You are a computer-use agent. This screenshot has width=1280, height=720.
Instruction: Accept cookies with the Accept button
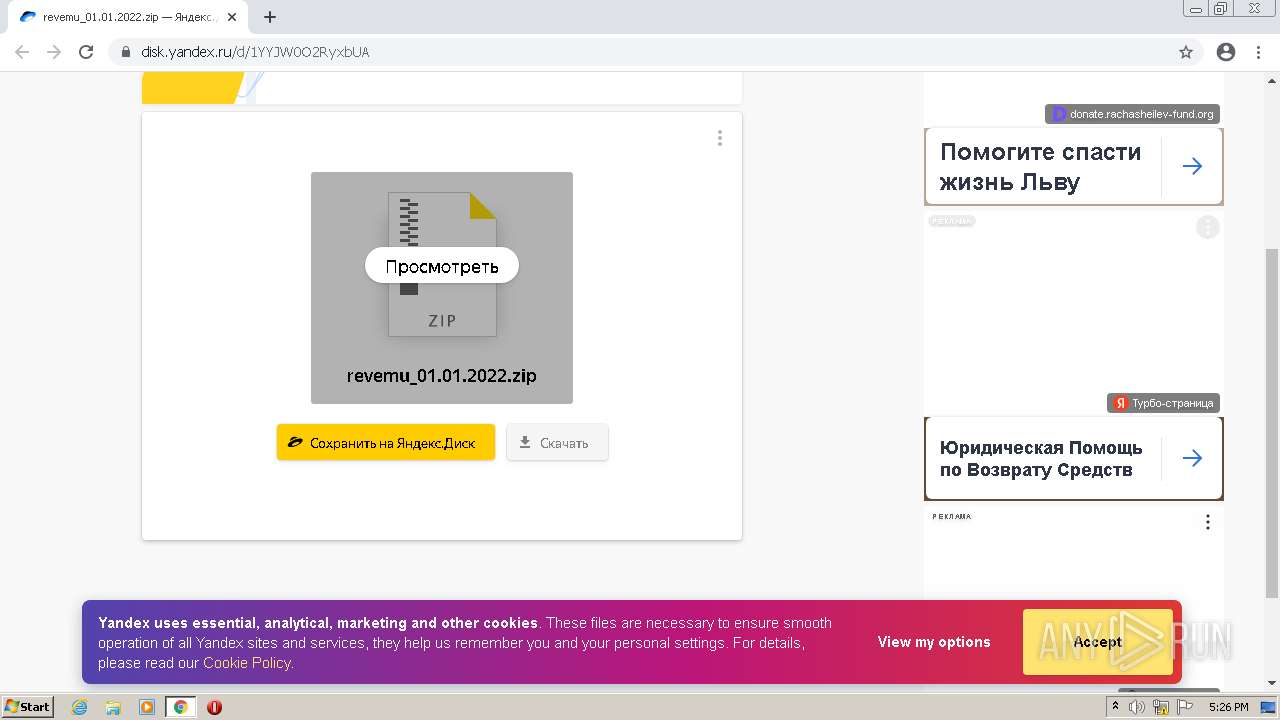1098,642
